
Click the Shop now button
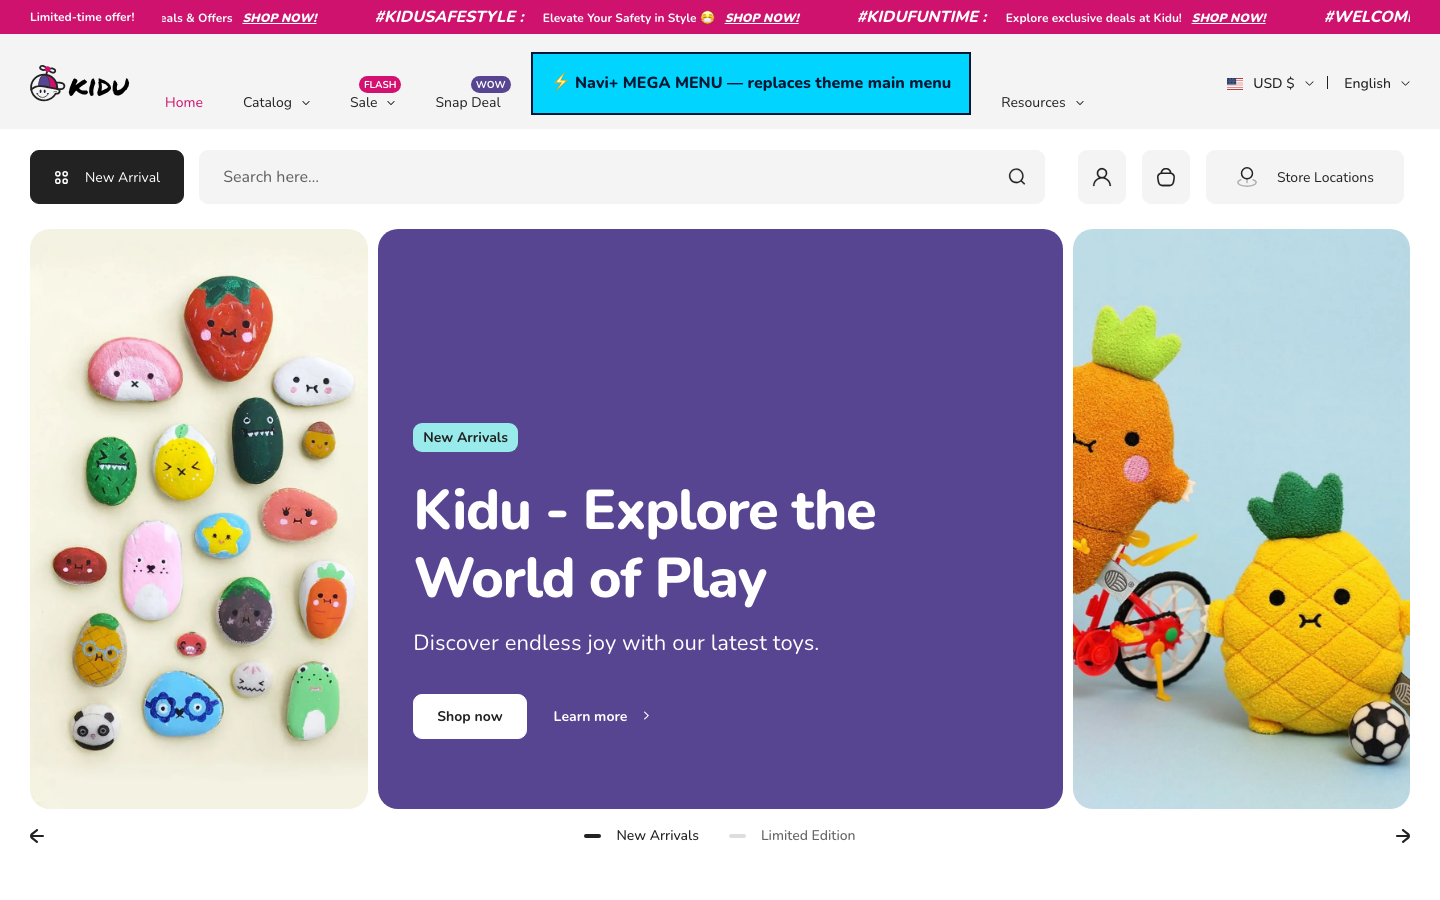[470, 716]
